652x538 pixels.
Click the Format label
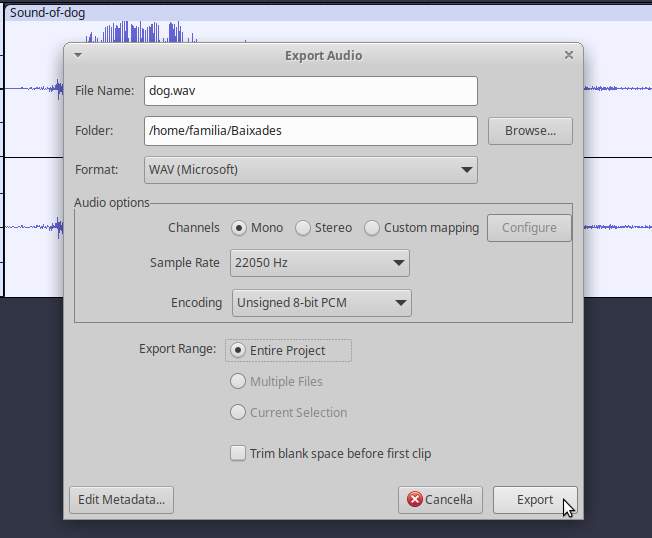click(x=96, y=170)
